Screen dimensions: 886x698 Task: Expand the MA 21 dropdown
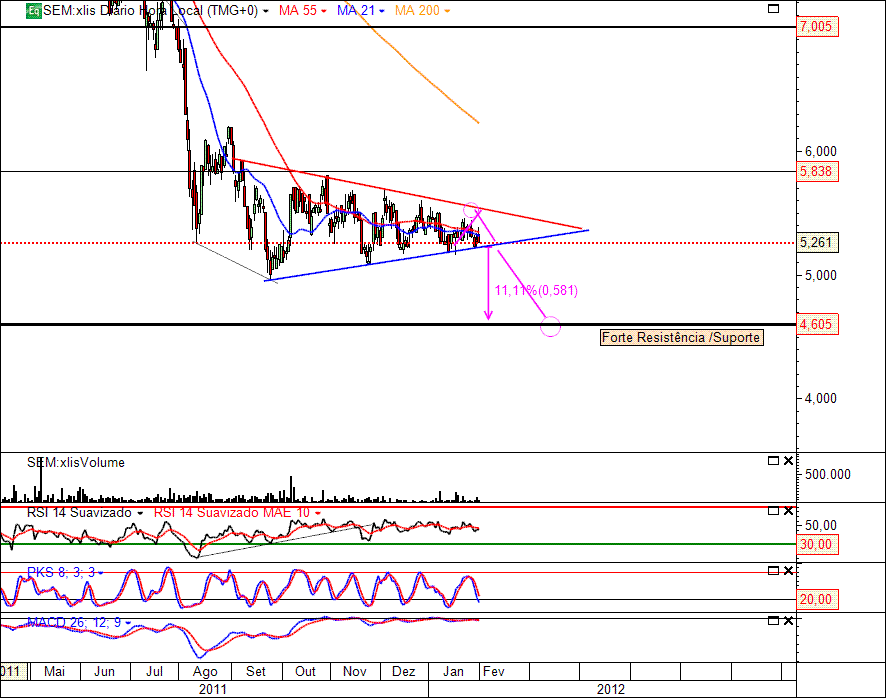point(383,10)
